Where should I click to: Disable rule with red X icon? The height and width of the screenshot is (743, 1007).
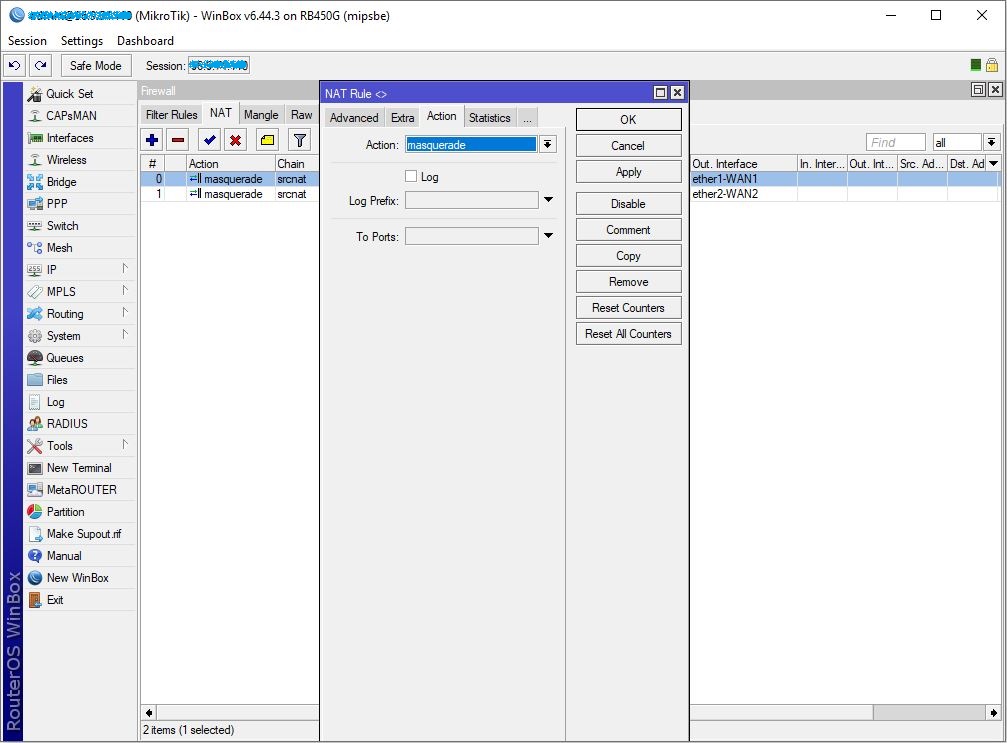(236, 140)
